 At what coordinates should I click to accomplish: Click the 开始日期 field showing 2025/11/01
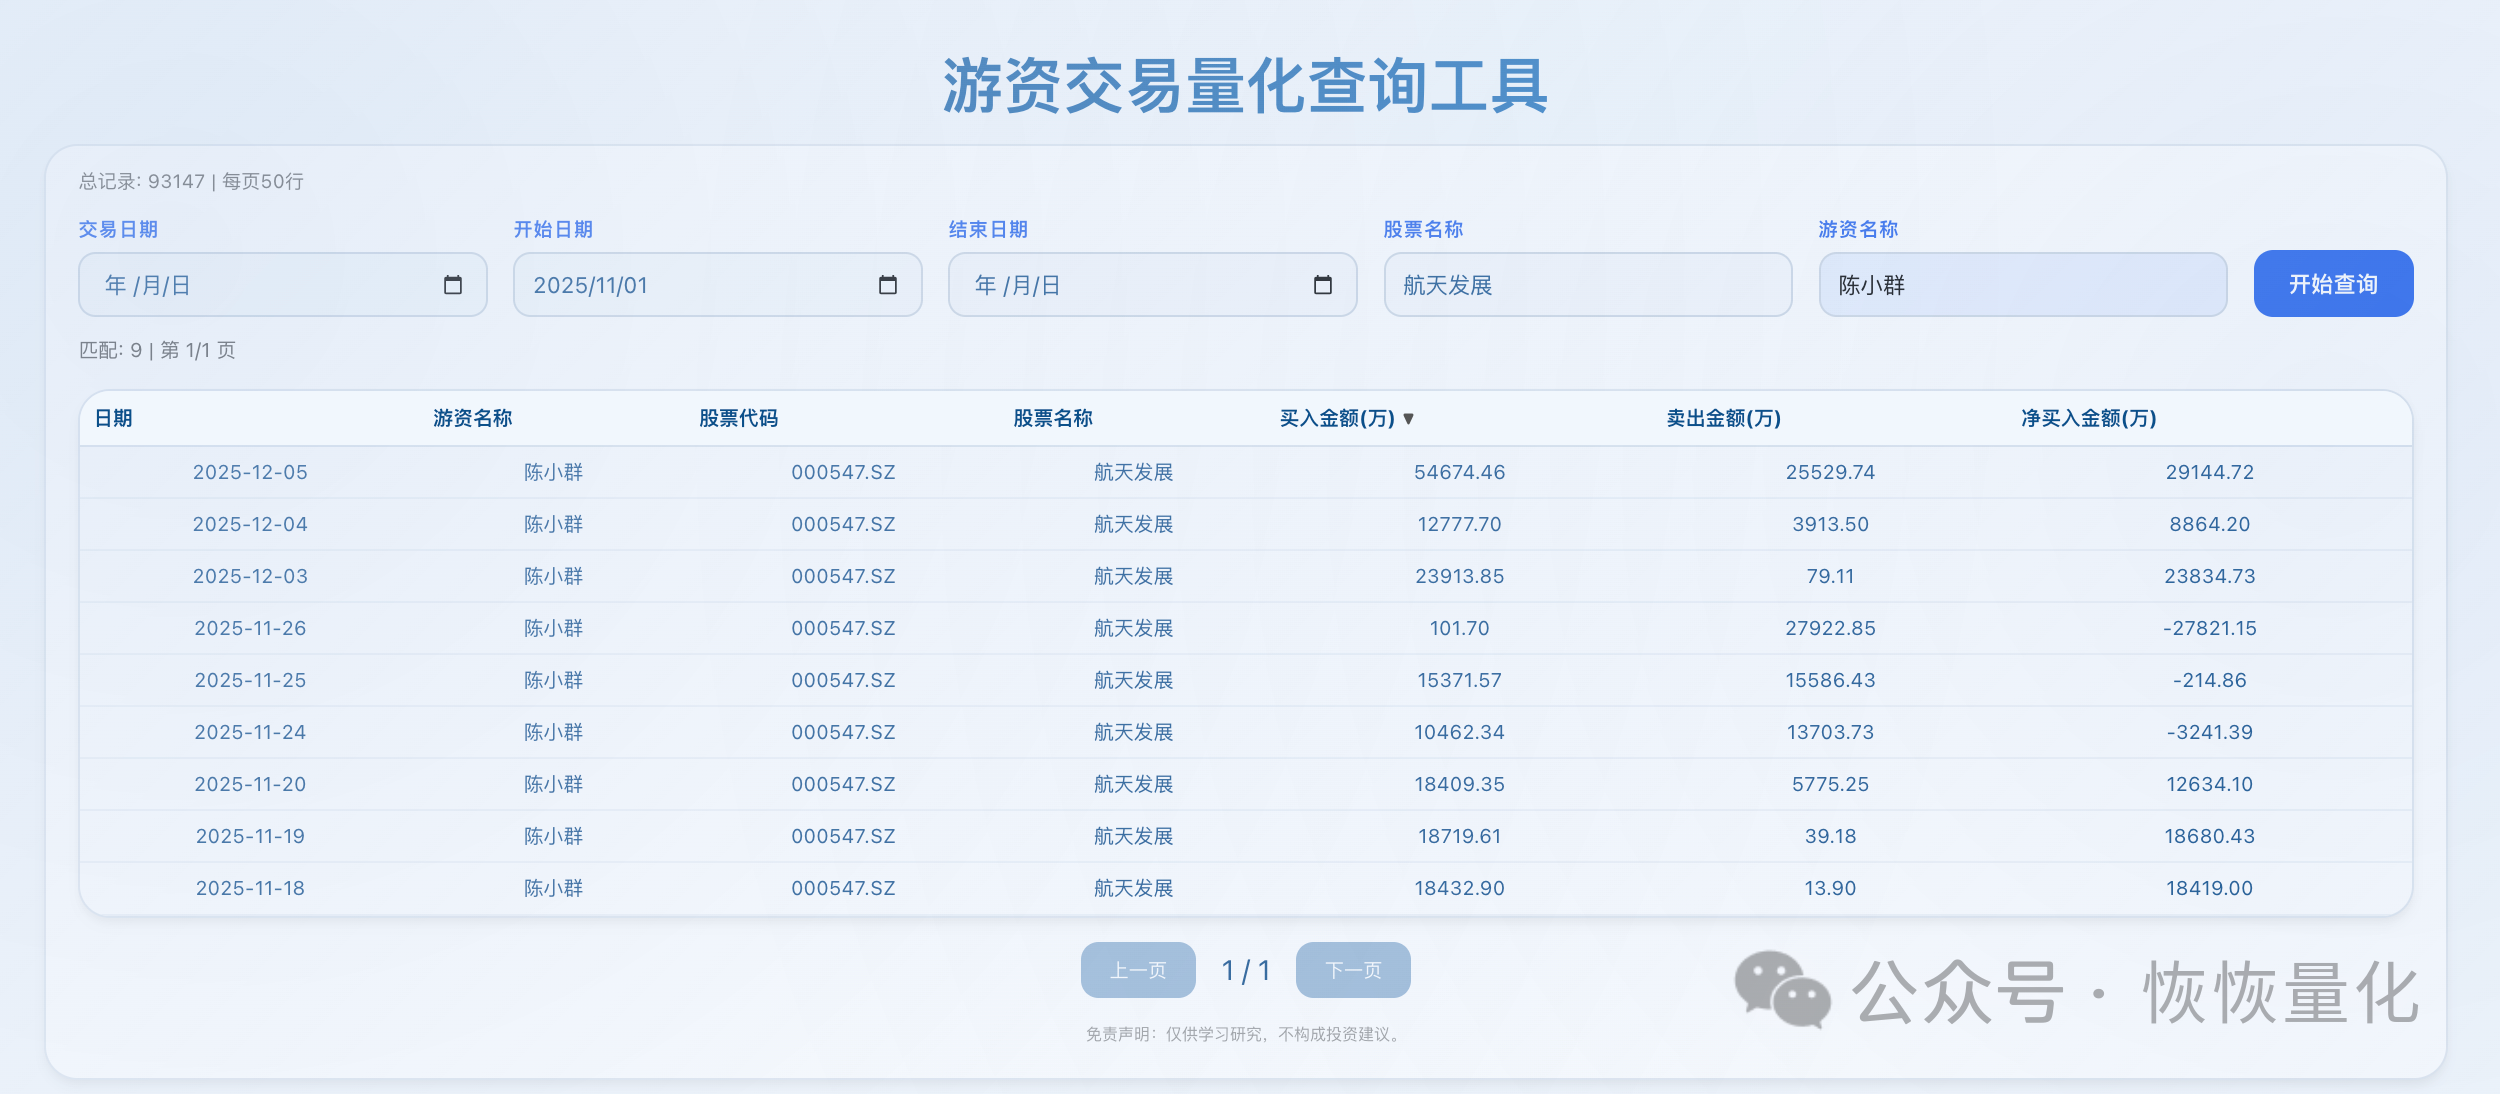coord(700,284)
